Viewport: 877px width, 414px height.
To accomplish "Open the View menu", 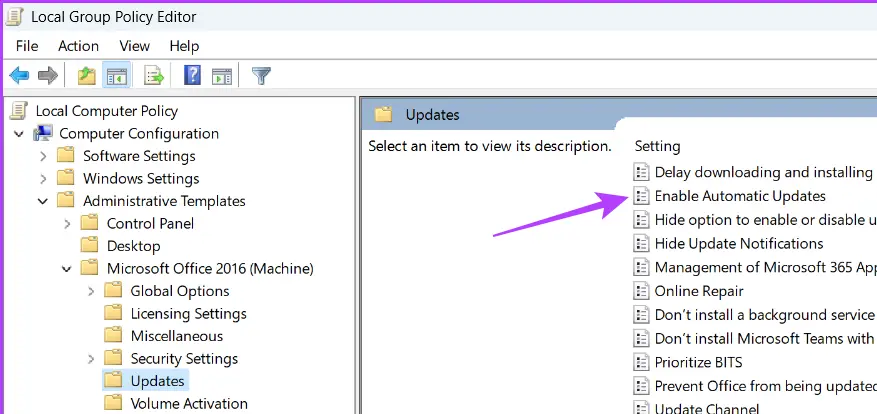I will click(134, 46).
